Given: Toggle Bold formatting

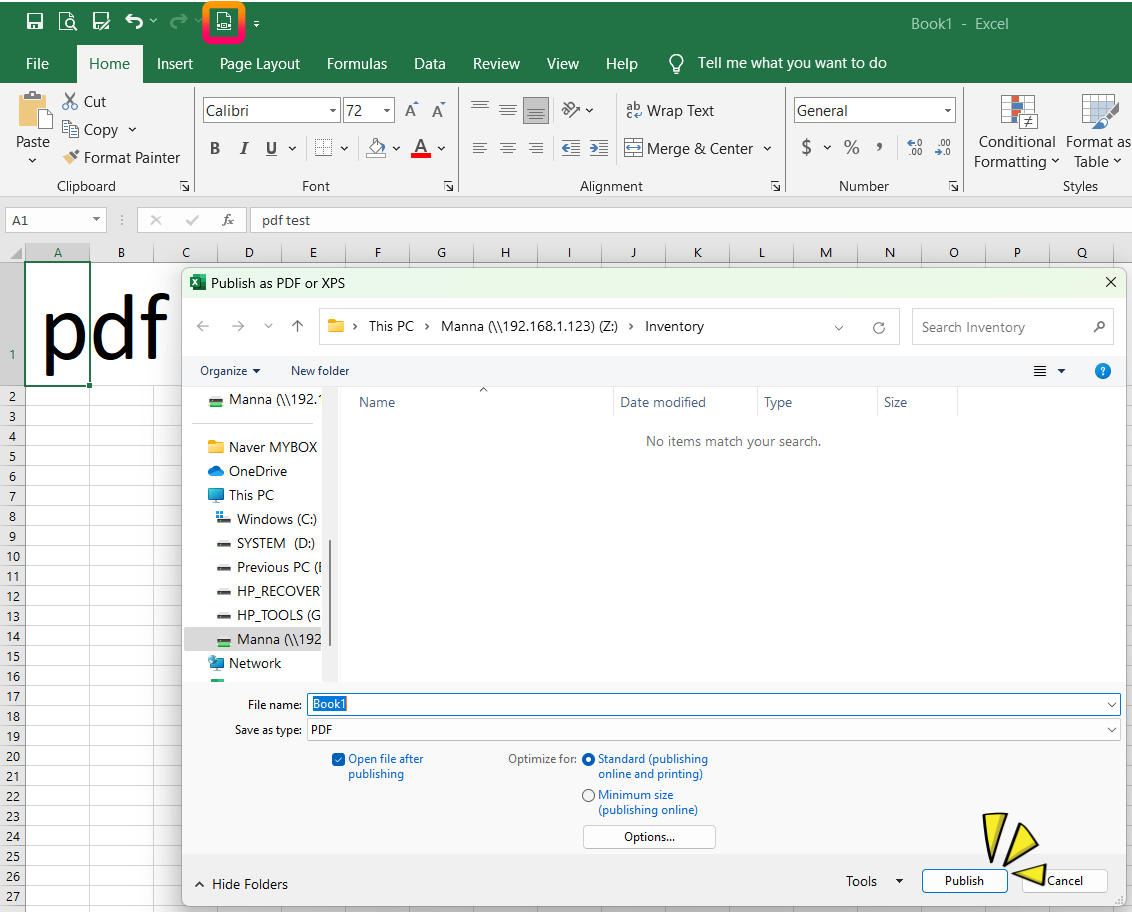Looking at the screenshot, I should (215, 149).
